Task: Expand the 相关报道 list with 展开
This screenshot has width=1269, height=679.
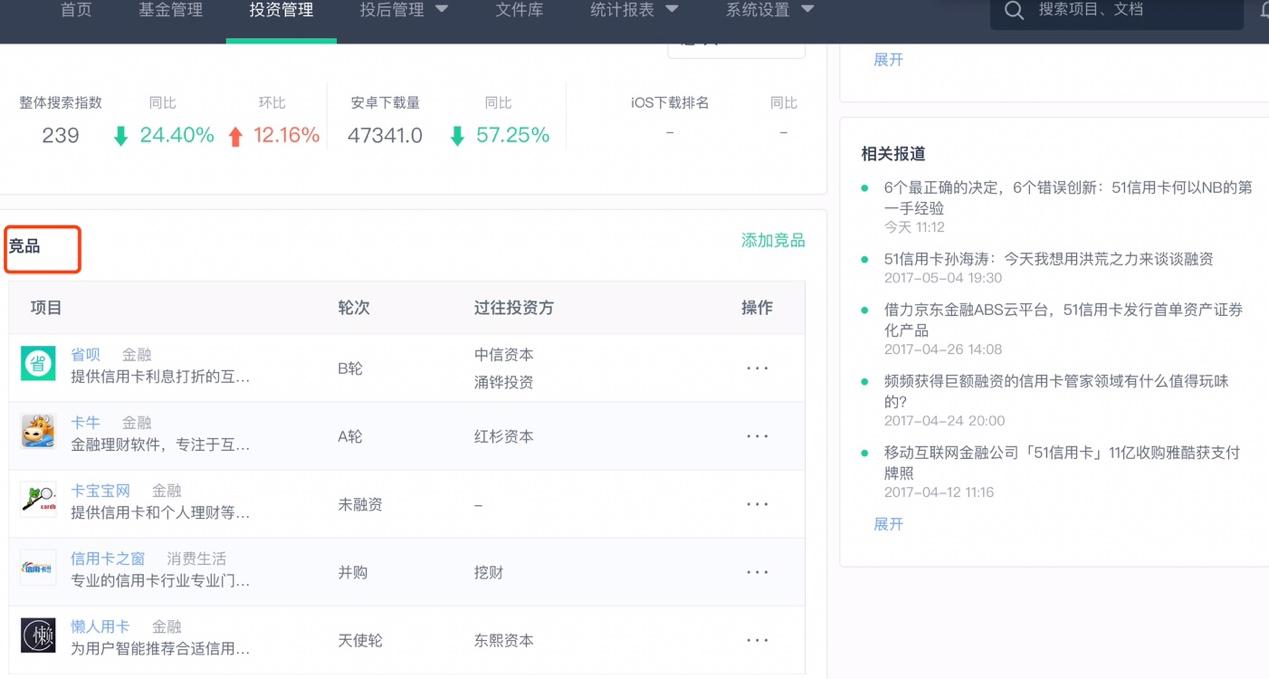Action: [888, 524]
